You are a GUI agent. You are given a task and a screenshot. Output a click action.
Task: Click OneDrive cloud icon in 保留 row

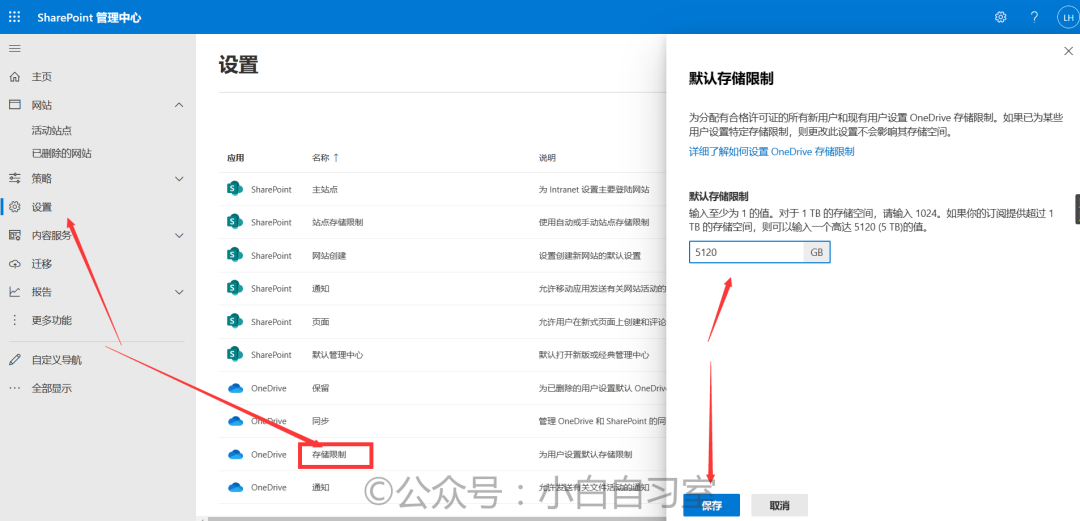pyautogui.click(x=236, y=388)
